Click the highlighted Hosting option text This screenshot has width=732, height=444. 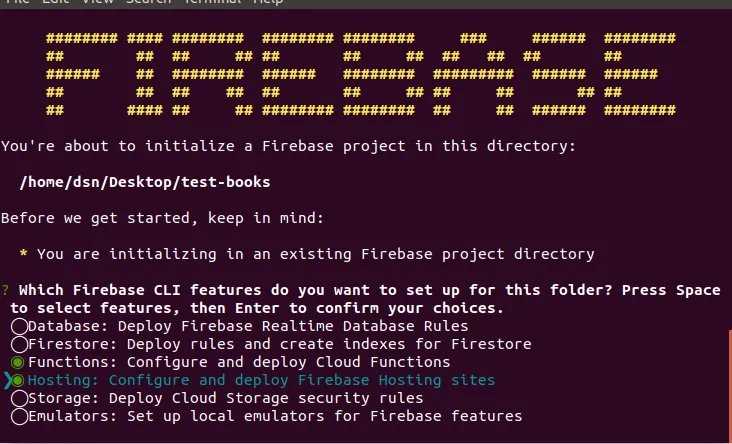pyautogui.click(x=261, y=381)
